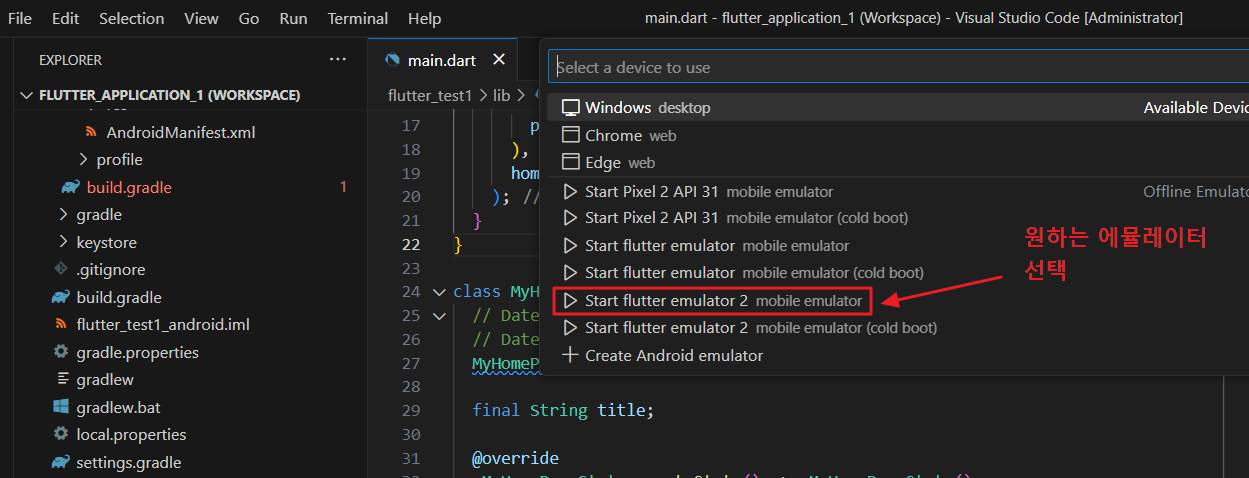The width and height of the screenshot is (1249, 478).
Task: Click lib in the breadcrumb path
Action: (502, 95)
